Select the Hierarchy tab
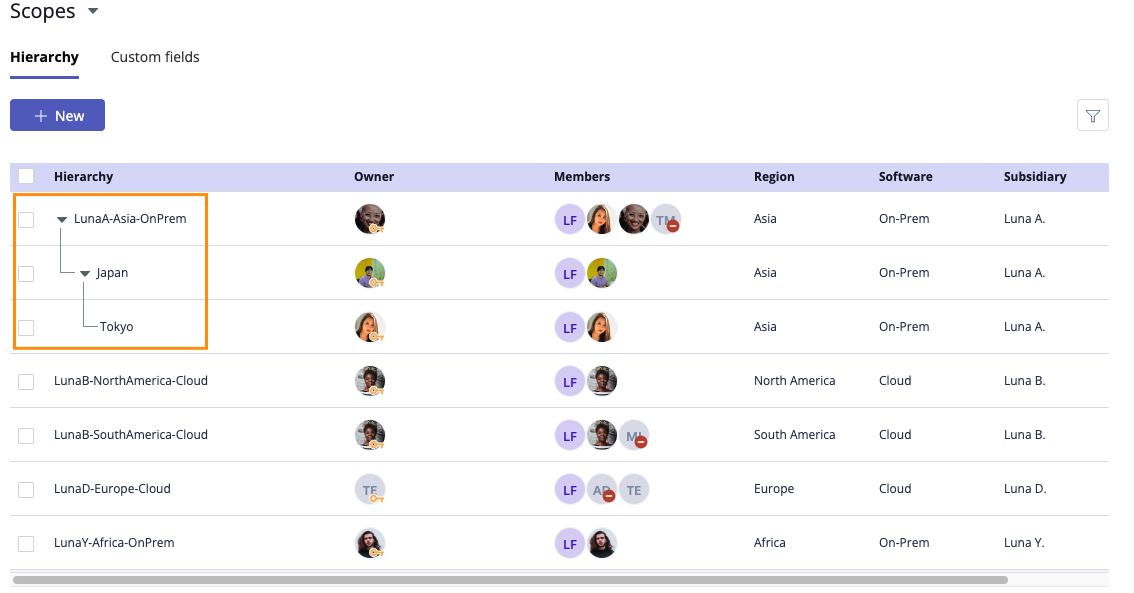1134x593 pixels. coord(44,57)
